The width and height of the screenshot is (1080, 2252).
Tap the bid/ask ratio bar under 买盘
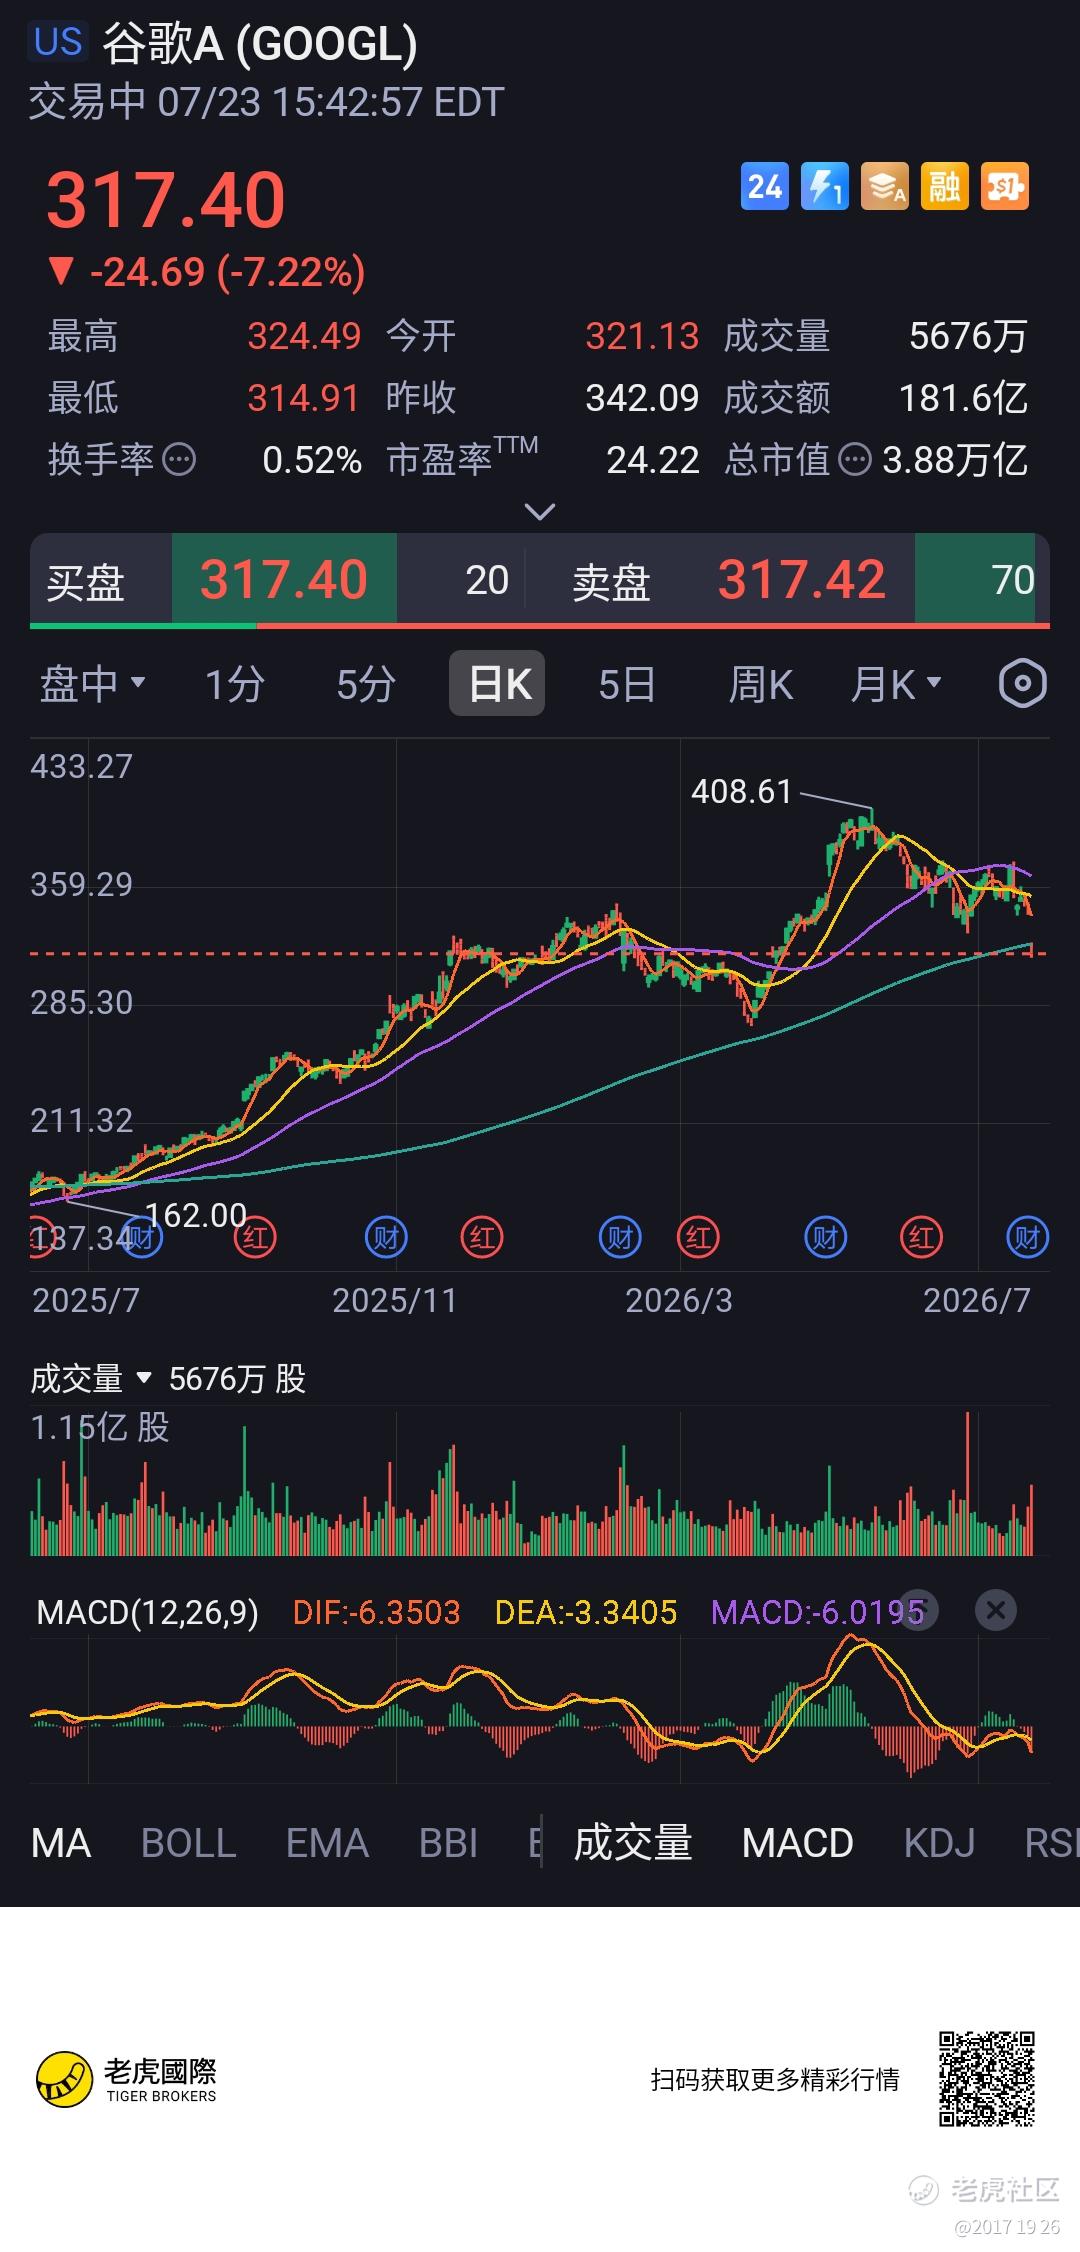pyautogui.click(x=540, y=626)
